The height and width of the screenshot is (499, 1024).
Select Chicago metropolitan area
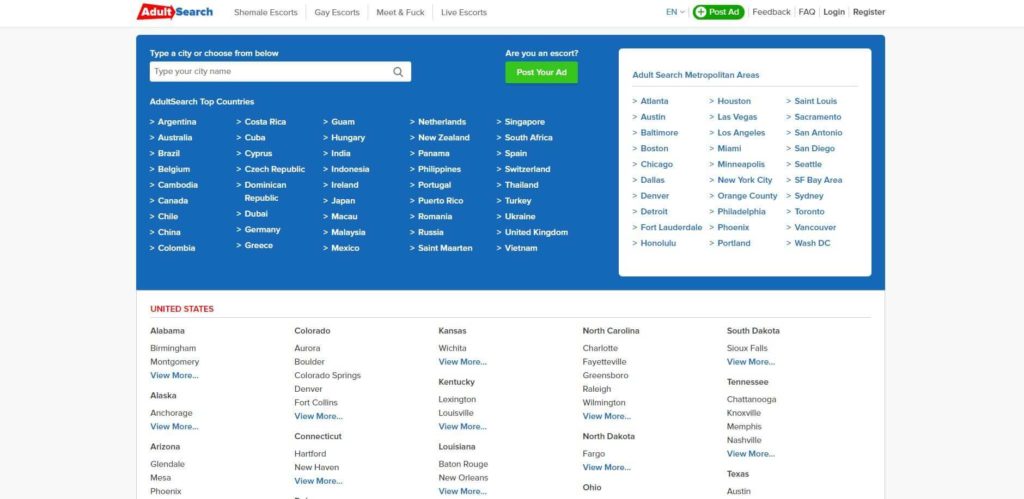[656, 165]
